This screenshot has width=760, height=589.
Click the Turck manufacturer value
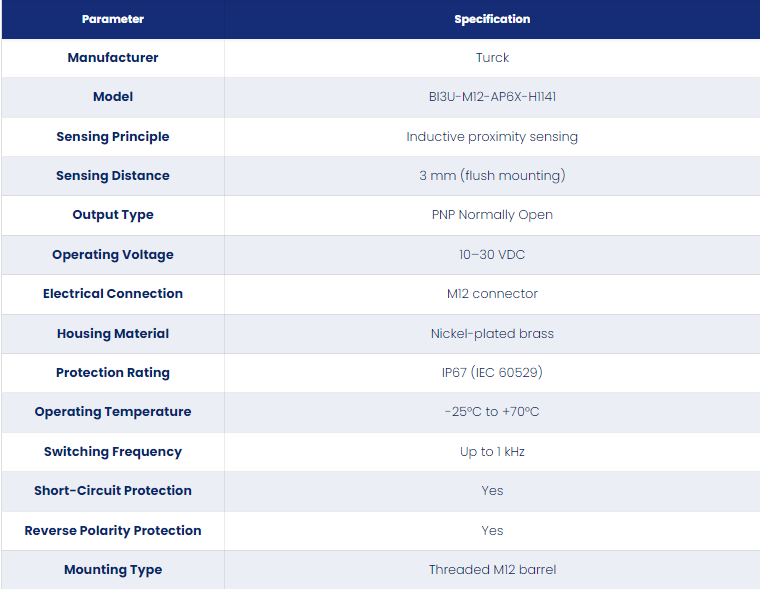pos(492,57)
